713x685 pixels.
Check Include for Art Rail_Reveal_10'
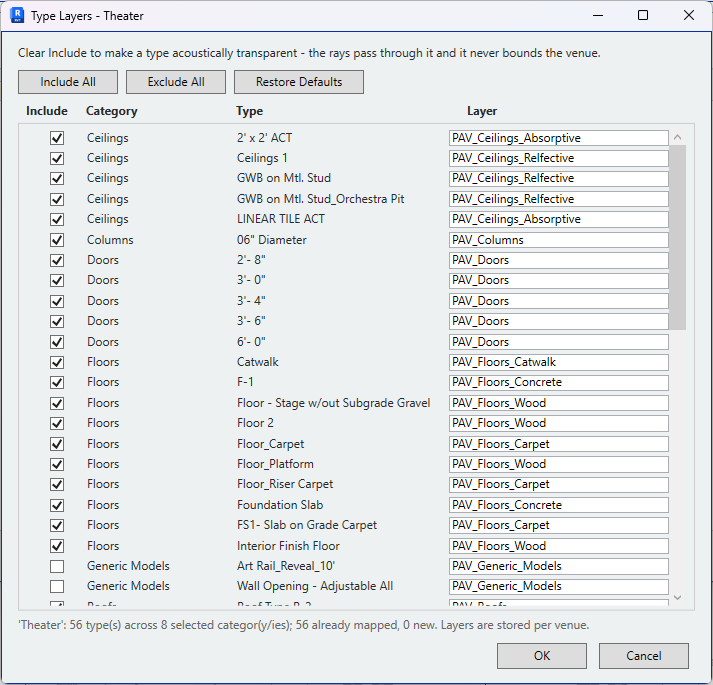[x=57, y=566]
